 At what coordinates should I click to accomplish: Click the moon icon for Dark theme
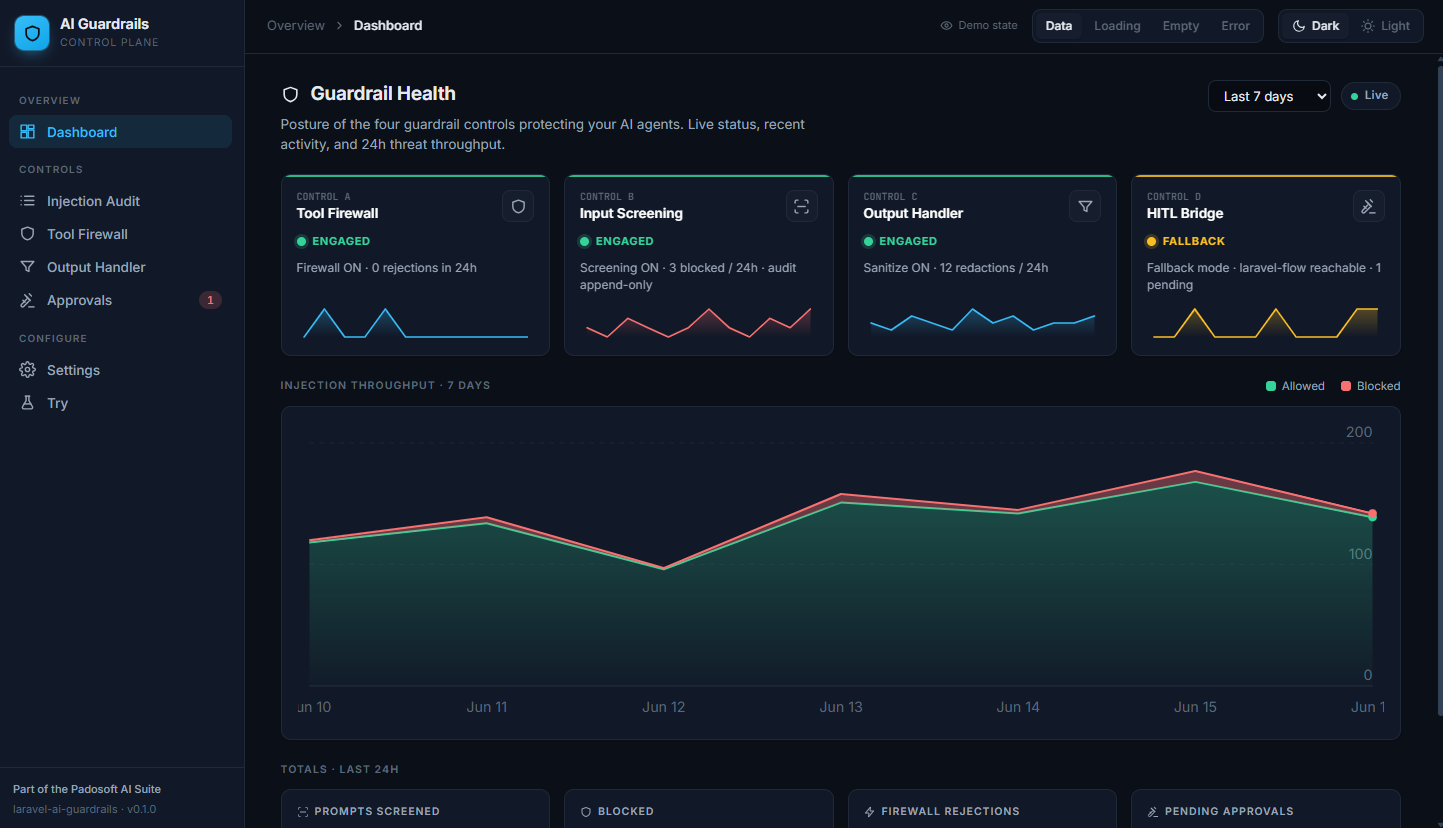tap(1299, 26)
